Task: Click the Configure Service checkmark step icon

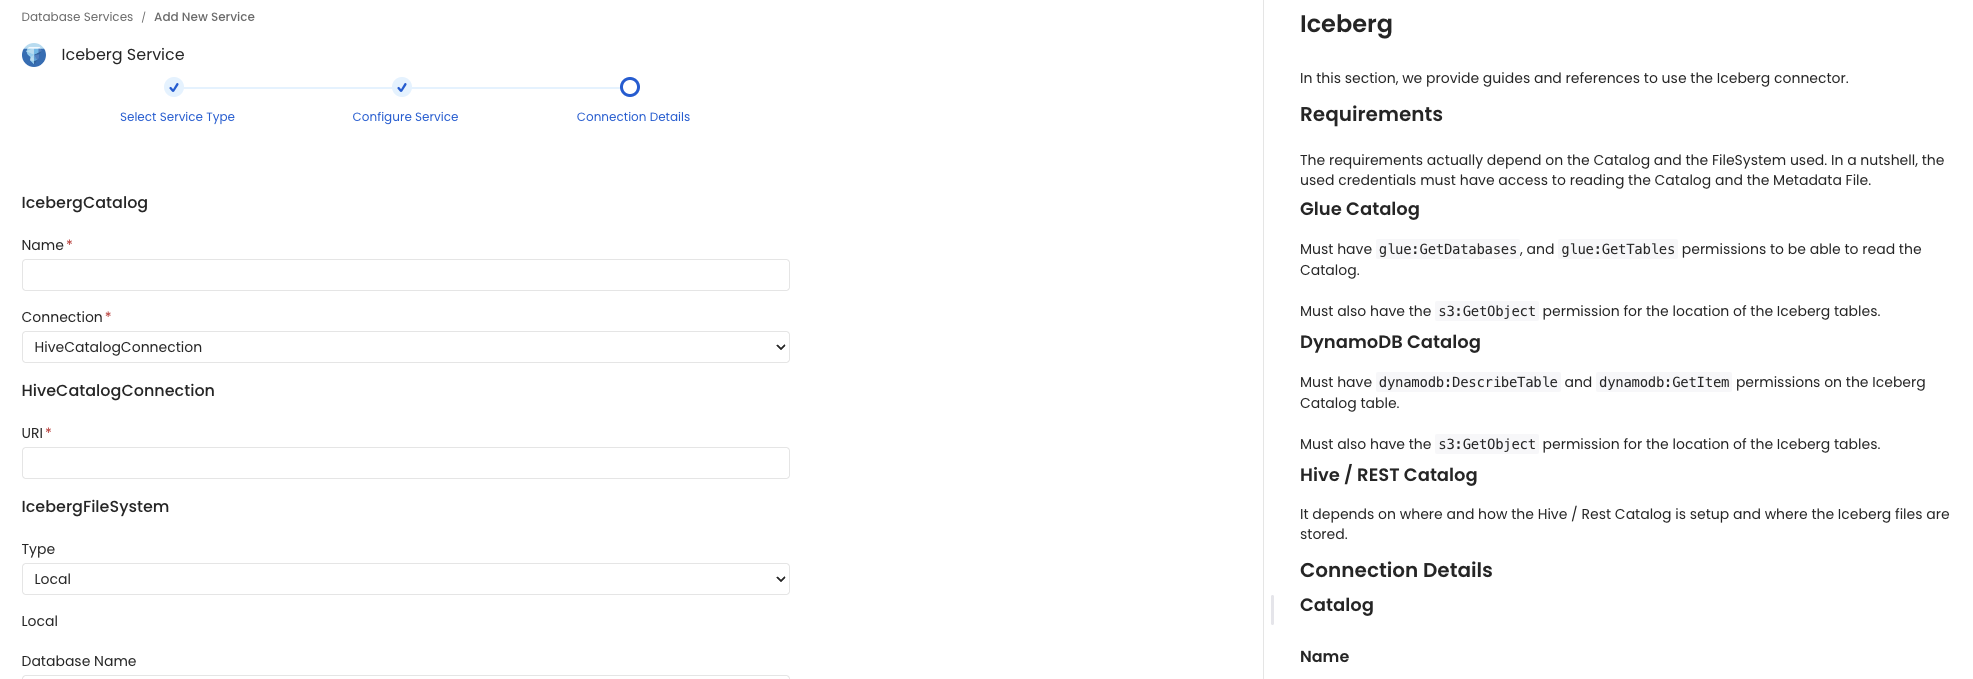Action: pyautogui.click(x=402, y=87)
